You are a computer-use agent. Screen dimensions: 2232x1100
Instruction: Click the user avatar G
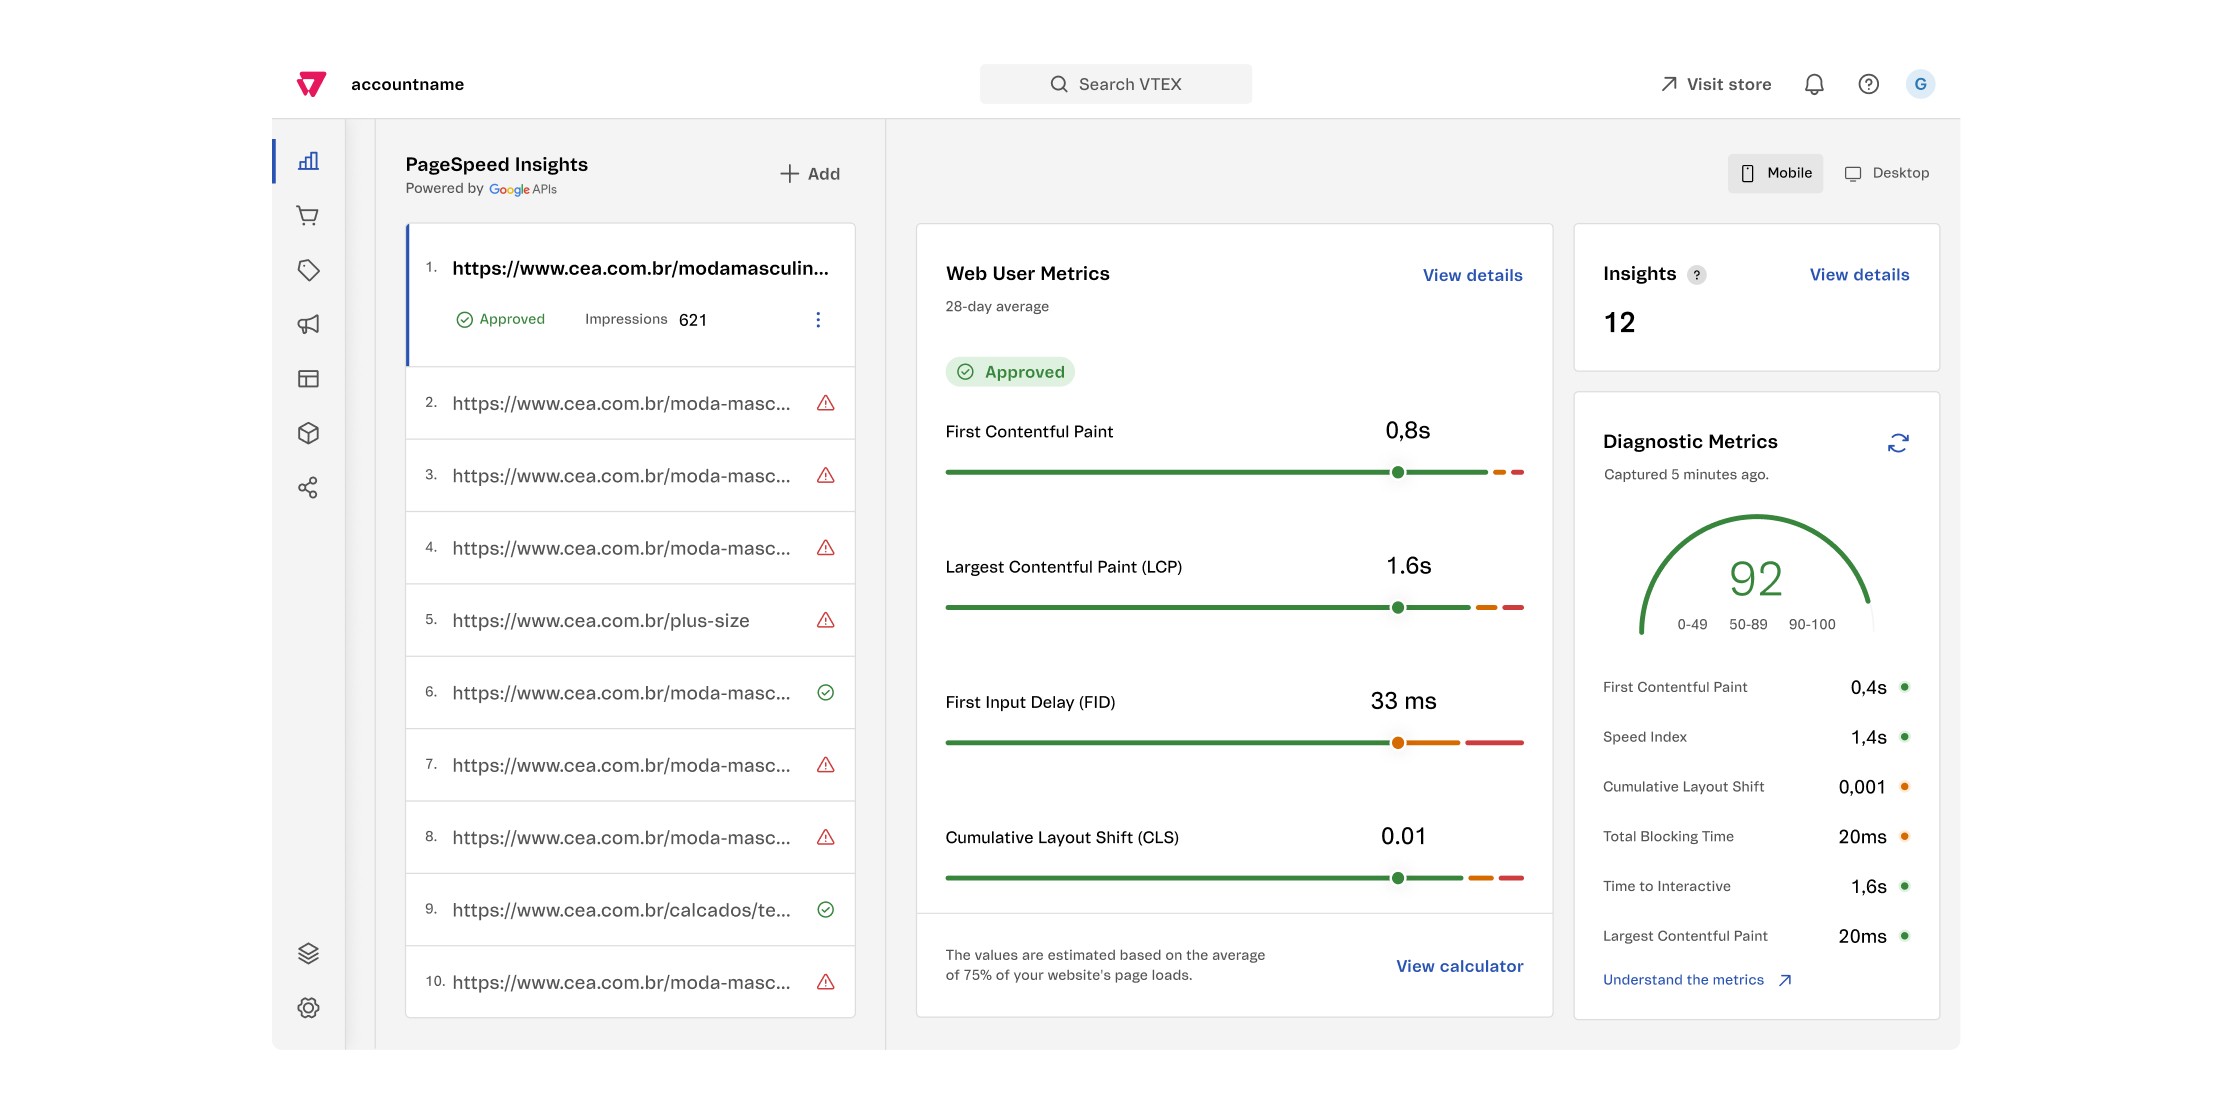1920,84
